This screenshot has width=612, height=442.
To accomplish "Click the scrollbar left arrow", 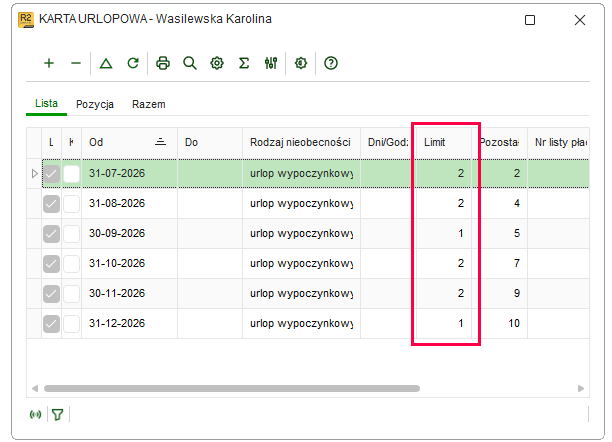I will click(x=35, y=389).
